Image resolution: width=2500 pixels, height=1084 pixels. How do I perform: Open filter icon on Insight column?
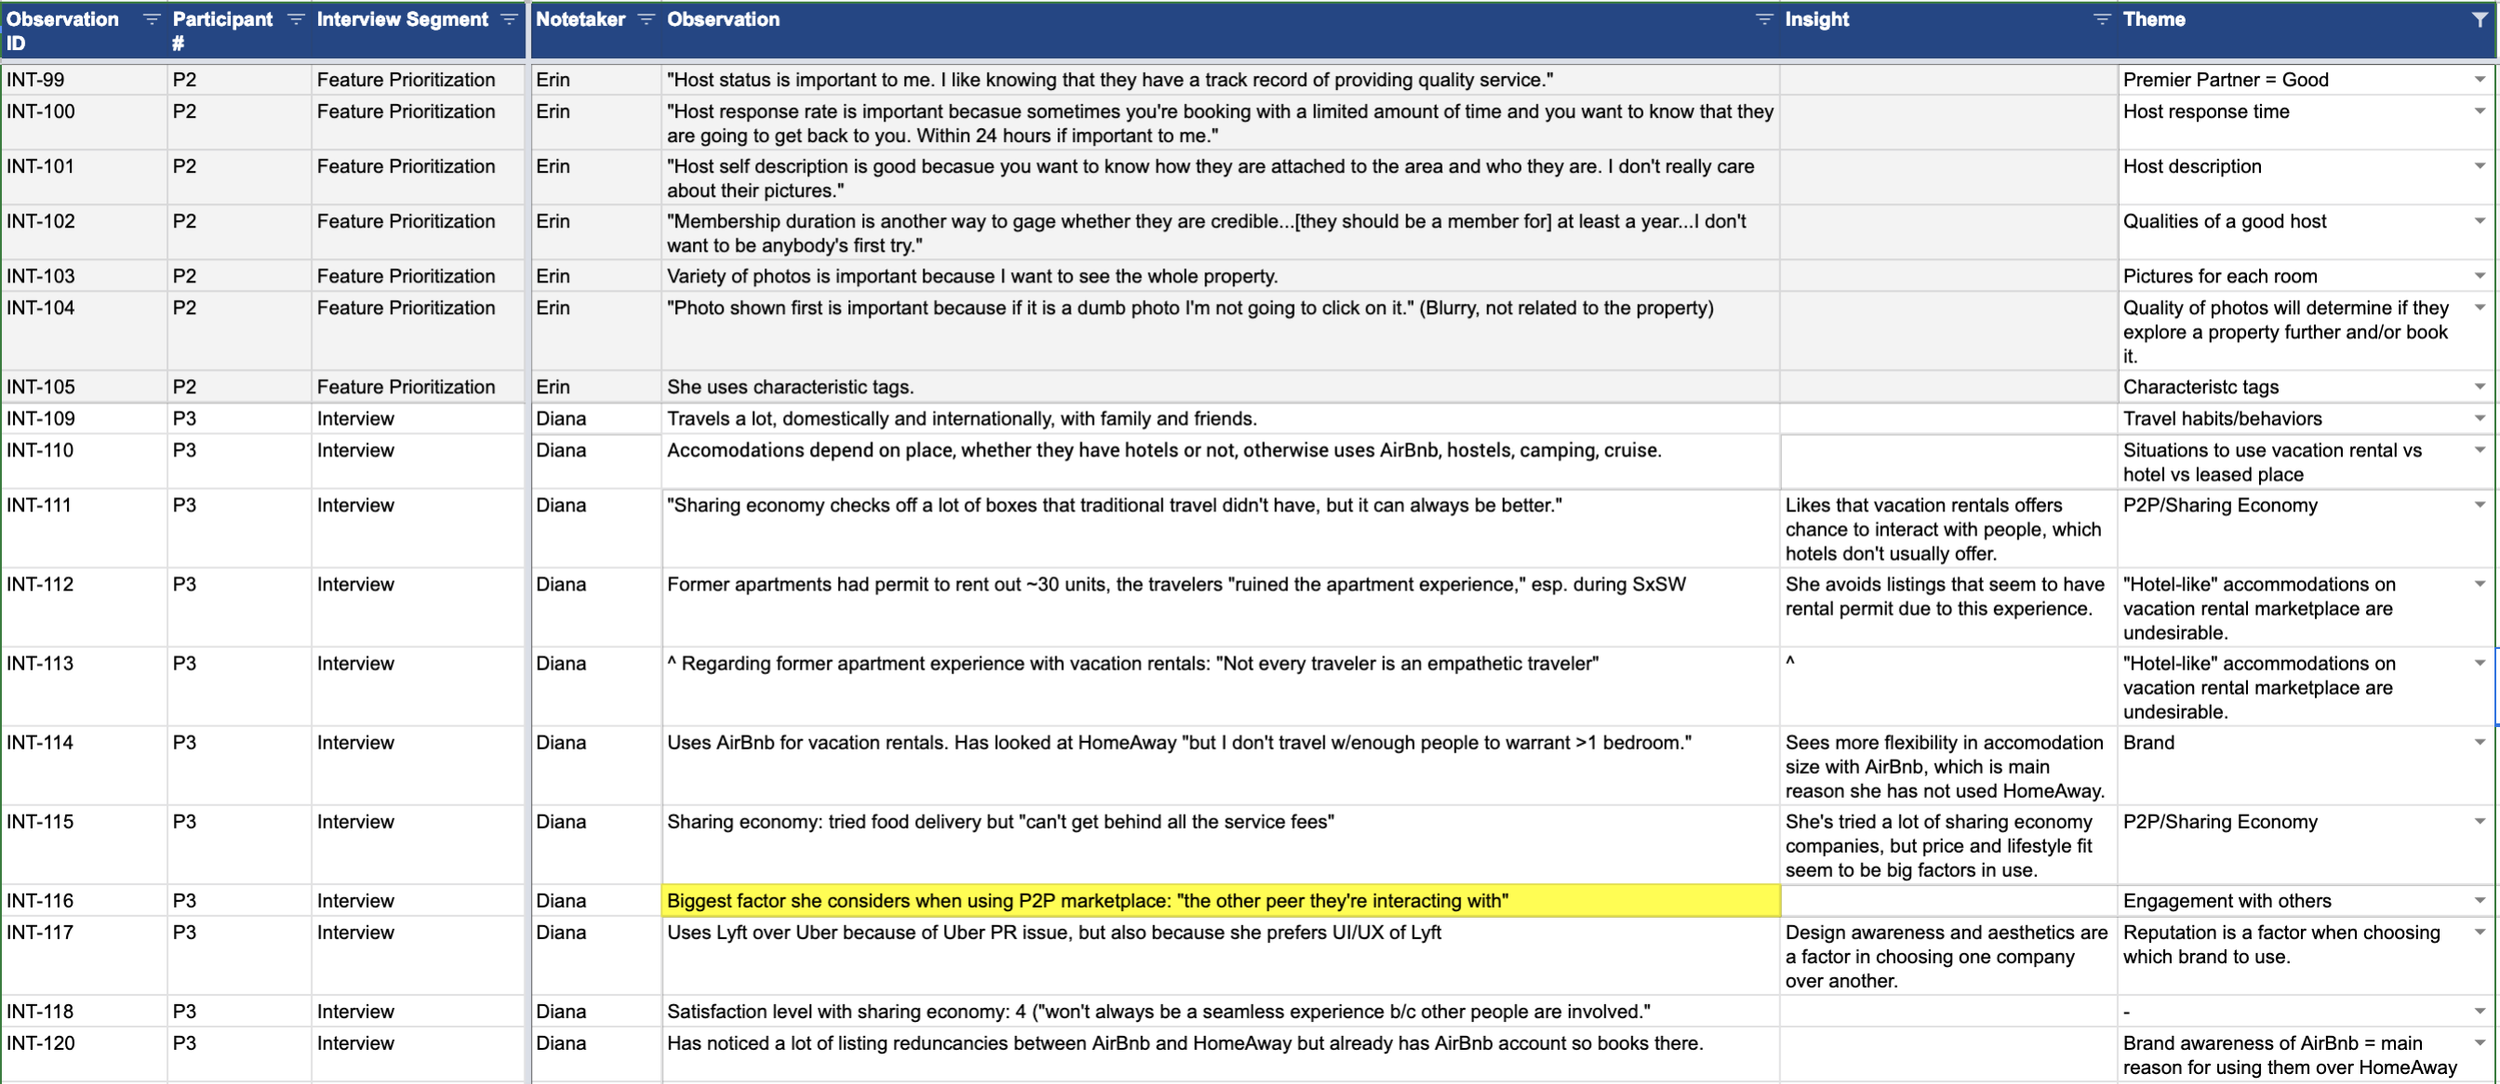[2101, 20]
